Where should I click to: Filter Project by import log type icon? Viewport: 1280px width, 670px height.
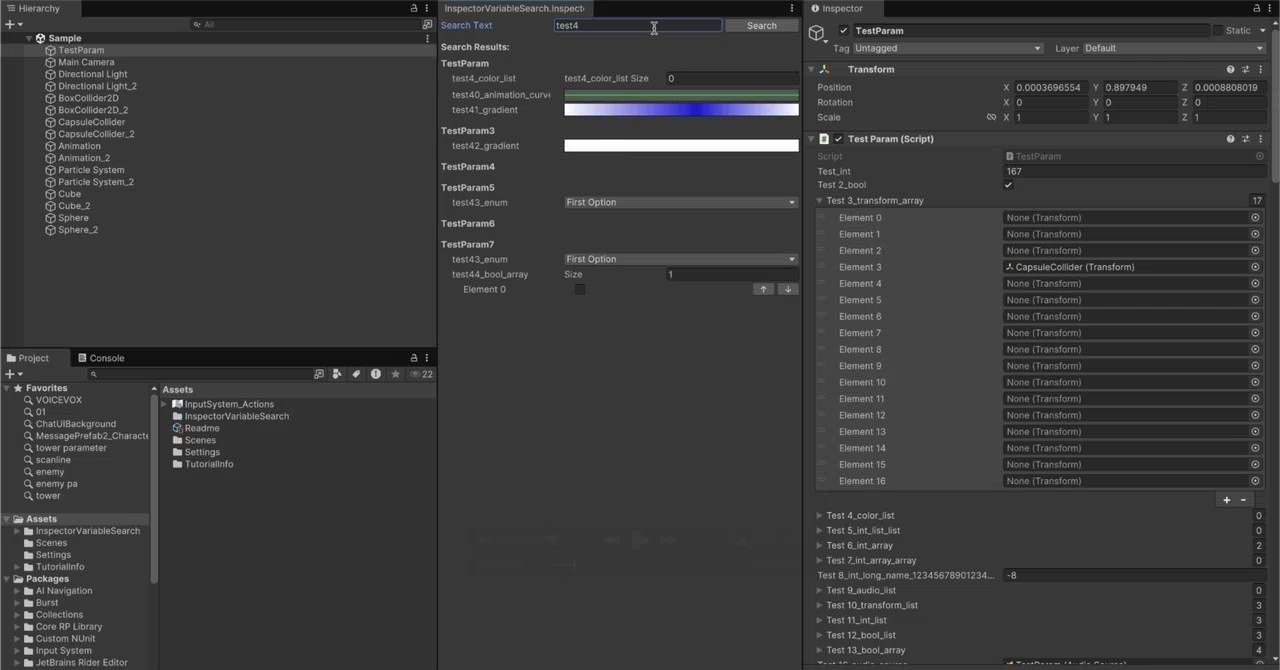(x=376, y=374)
